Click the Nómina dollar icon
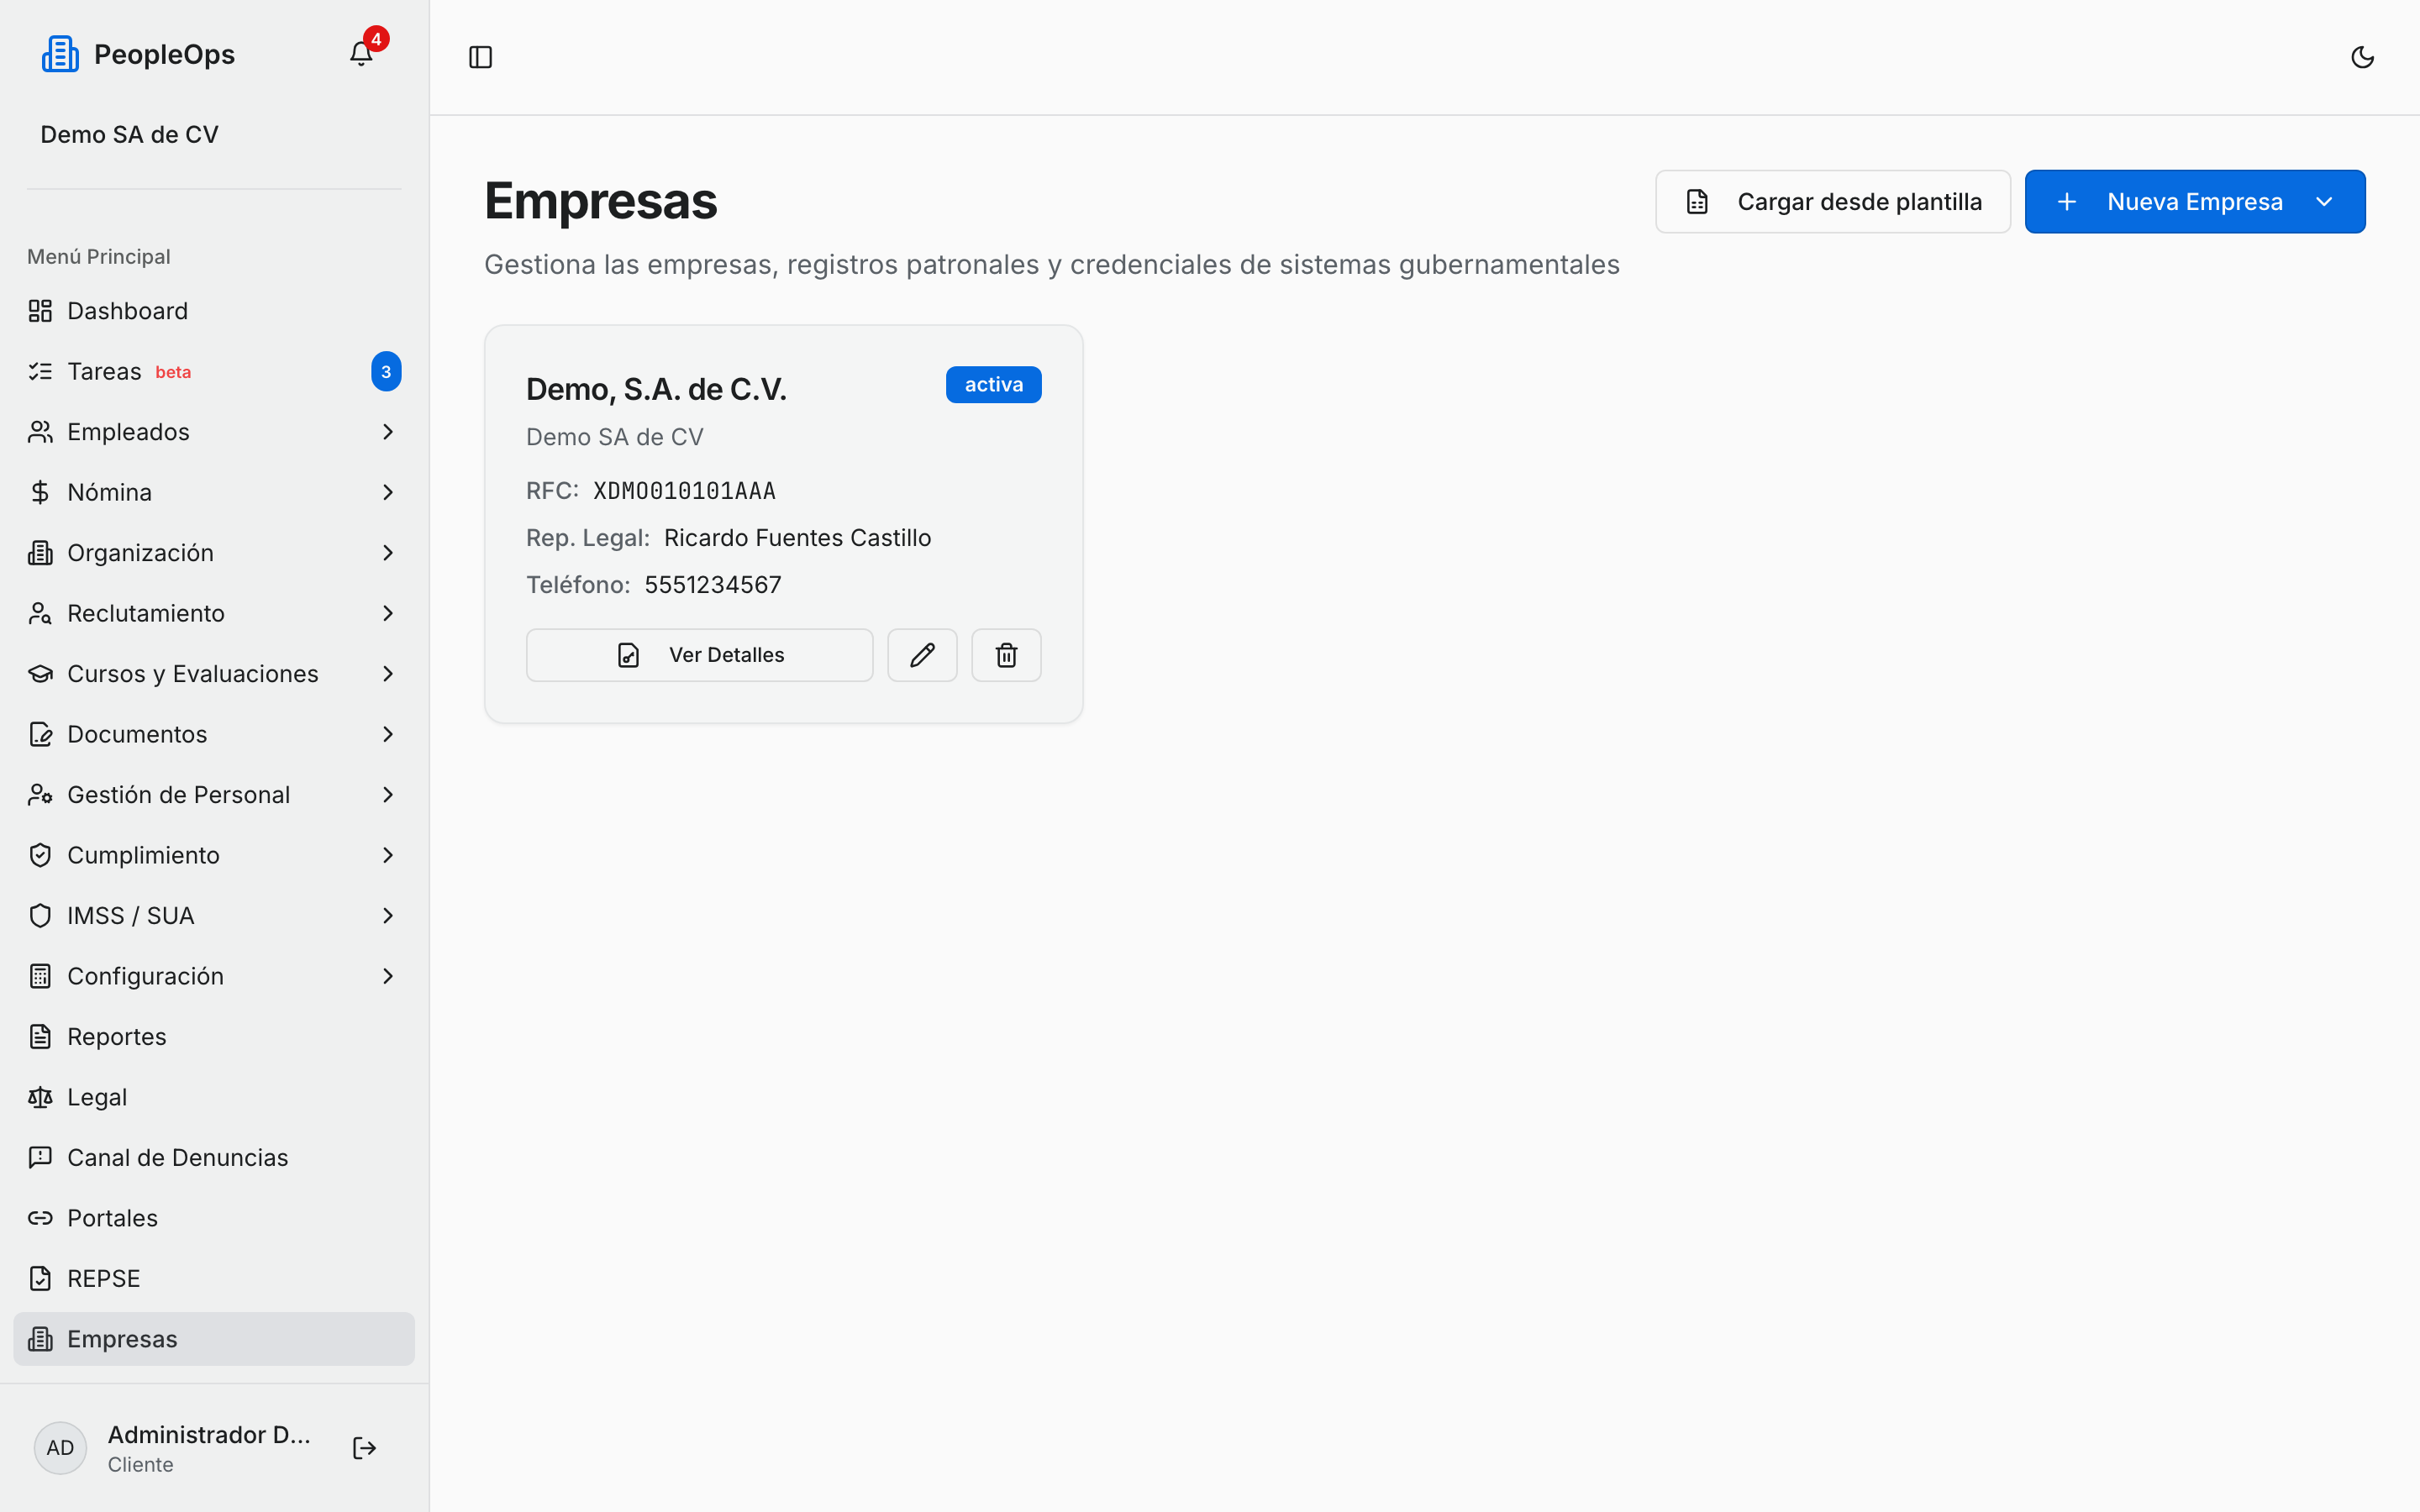2420x1512 pixels. (x=40, y=492)
